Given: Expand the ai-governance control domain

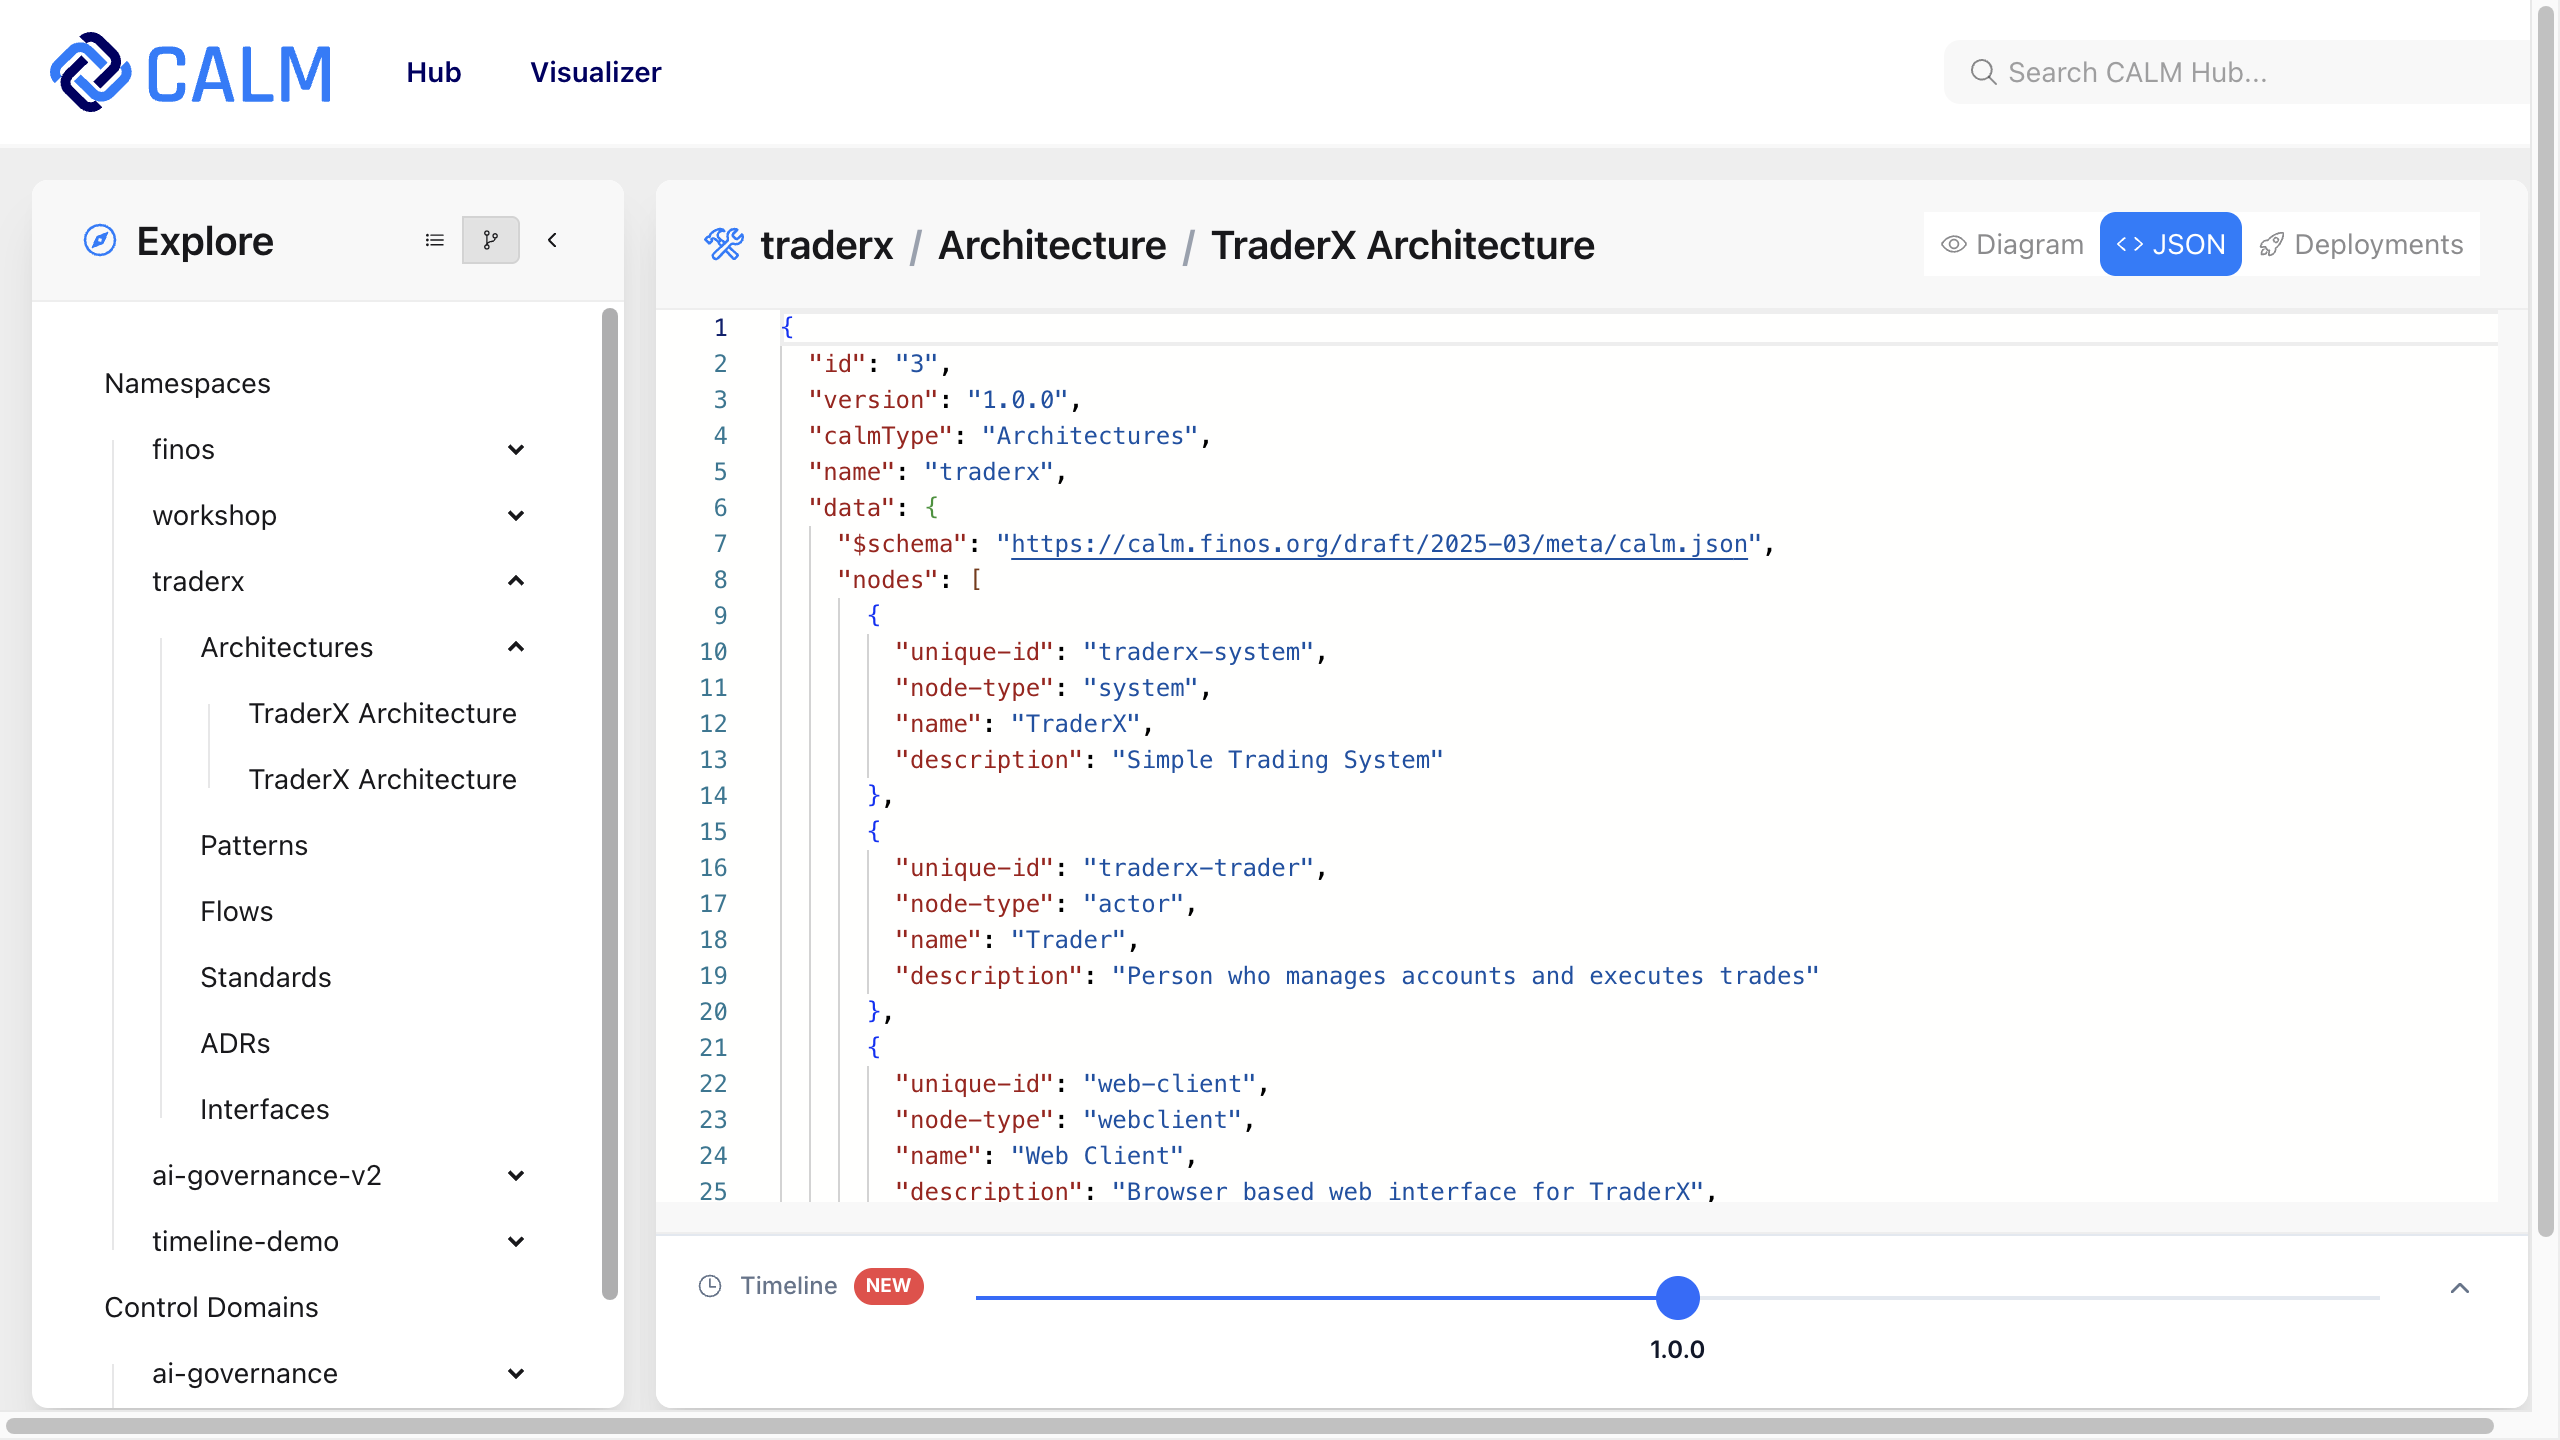Looking at the screenshot, I should coord(516,1374).
